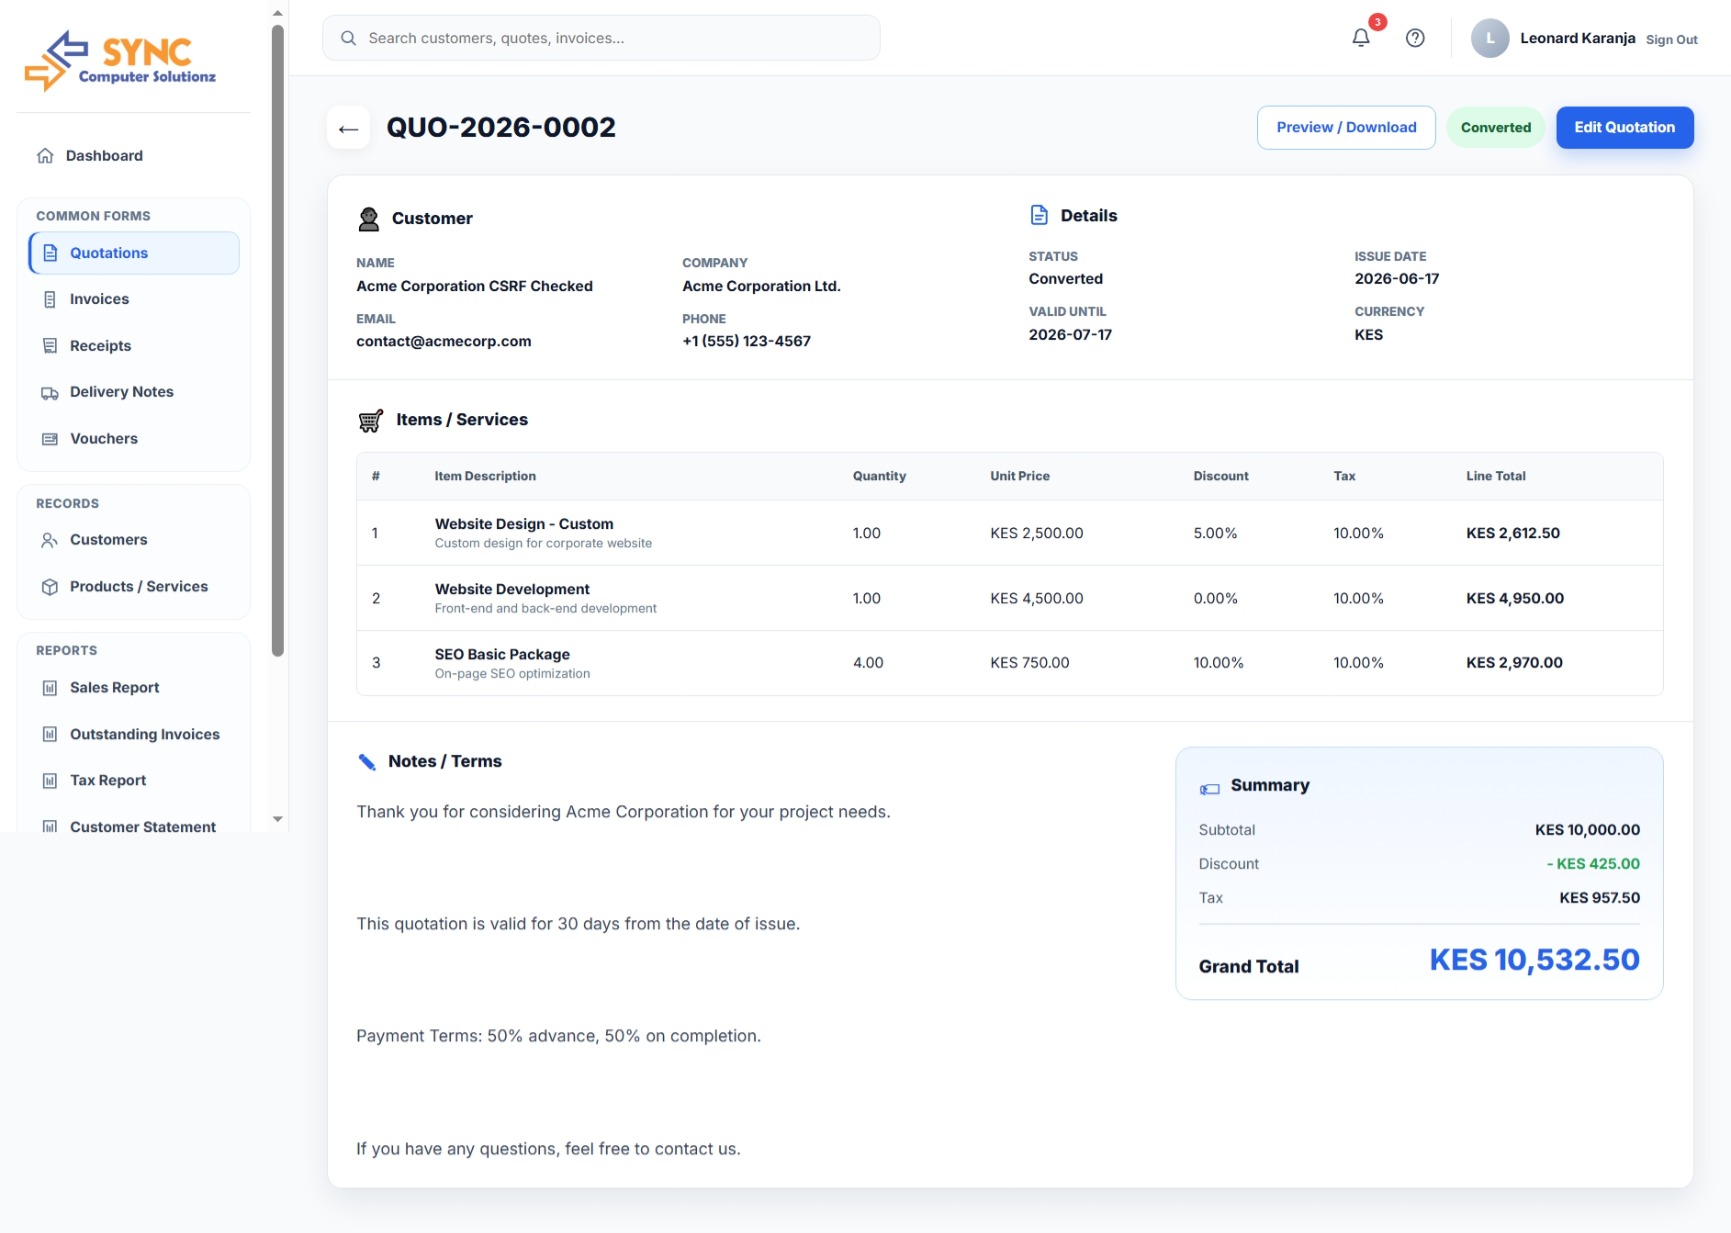This screenshot has width=1731, height=1233.
Task: Click the phone number +1 (555) 123-4567
Action: point(746,341)
